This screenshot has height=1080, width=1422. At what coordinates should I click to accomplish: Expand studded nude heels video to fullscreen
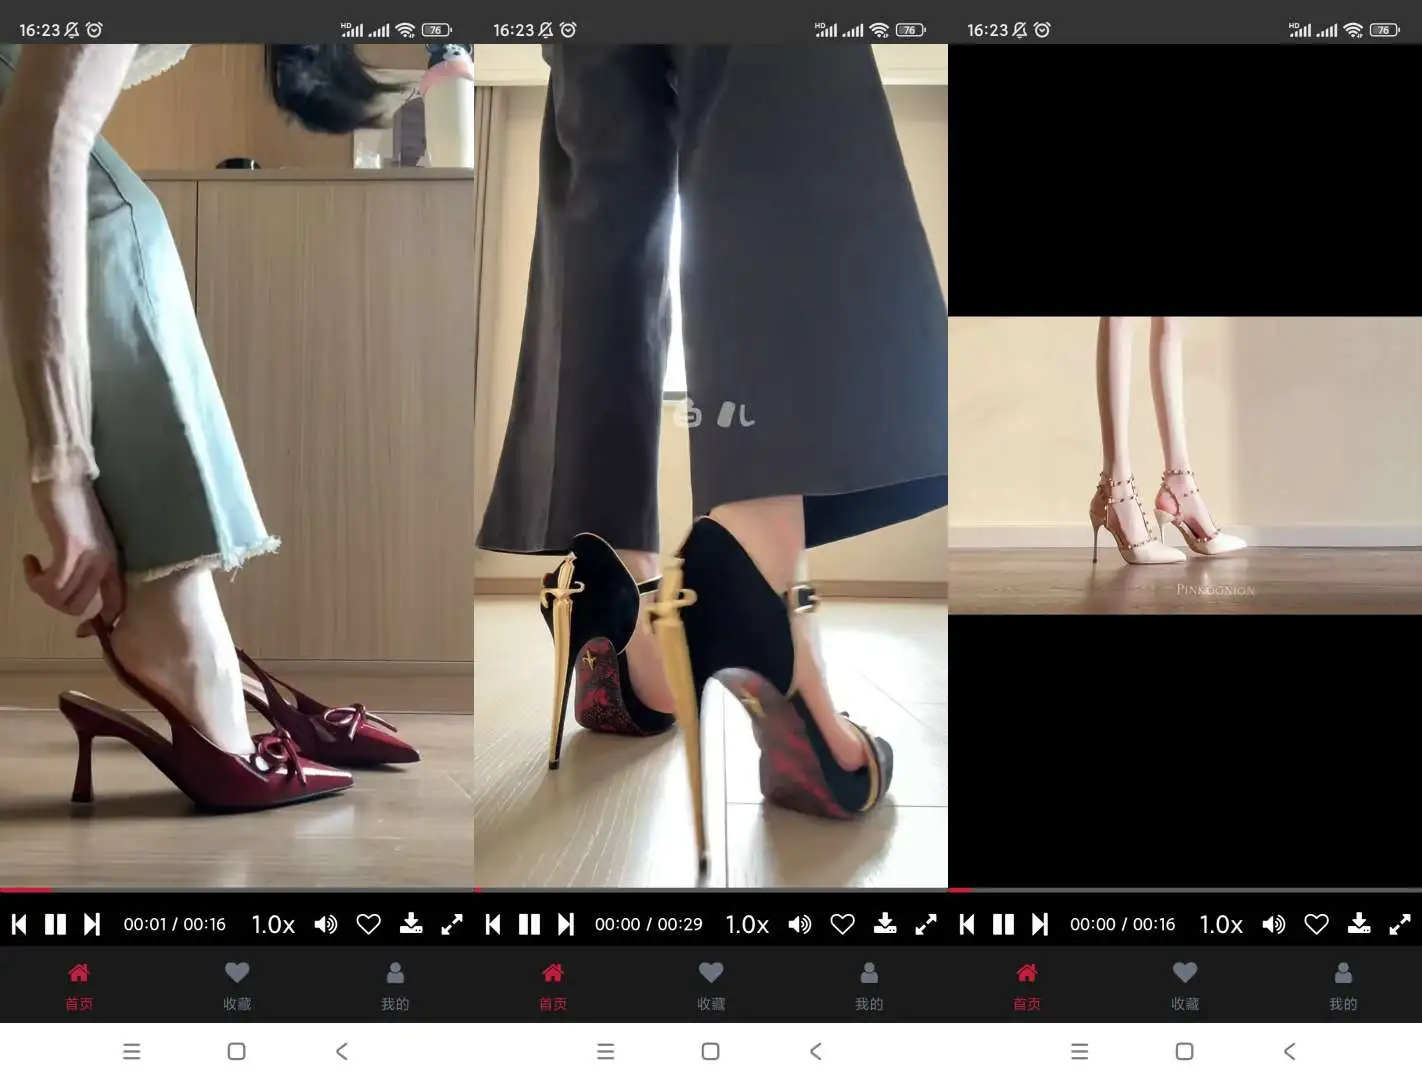[x=1400, y=924]
